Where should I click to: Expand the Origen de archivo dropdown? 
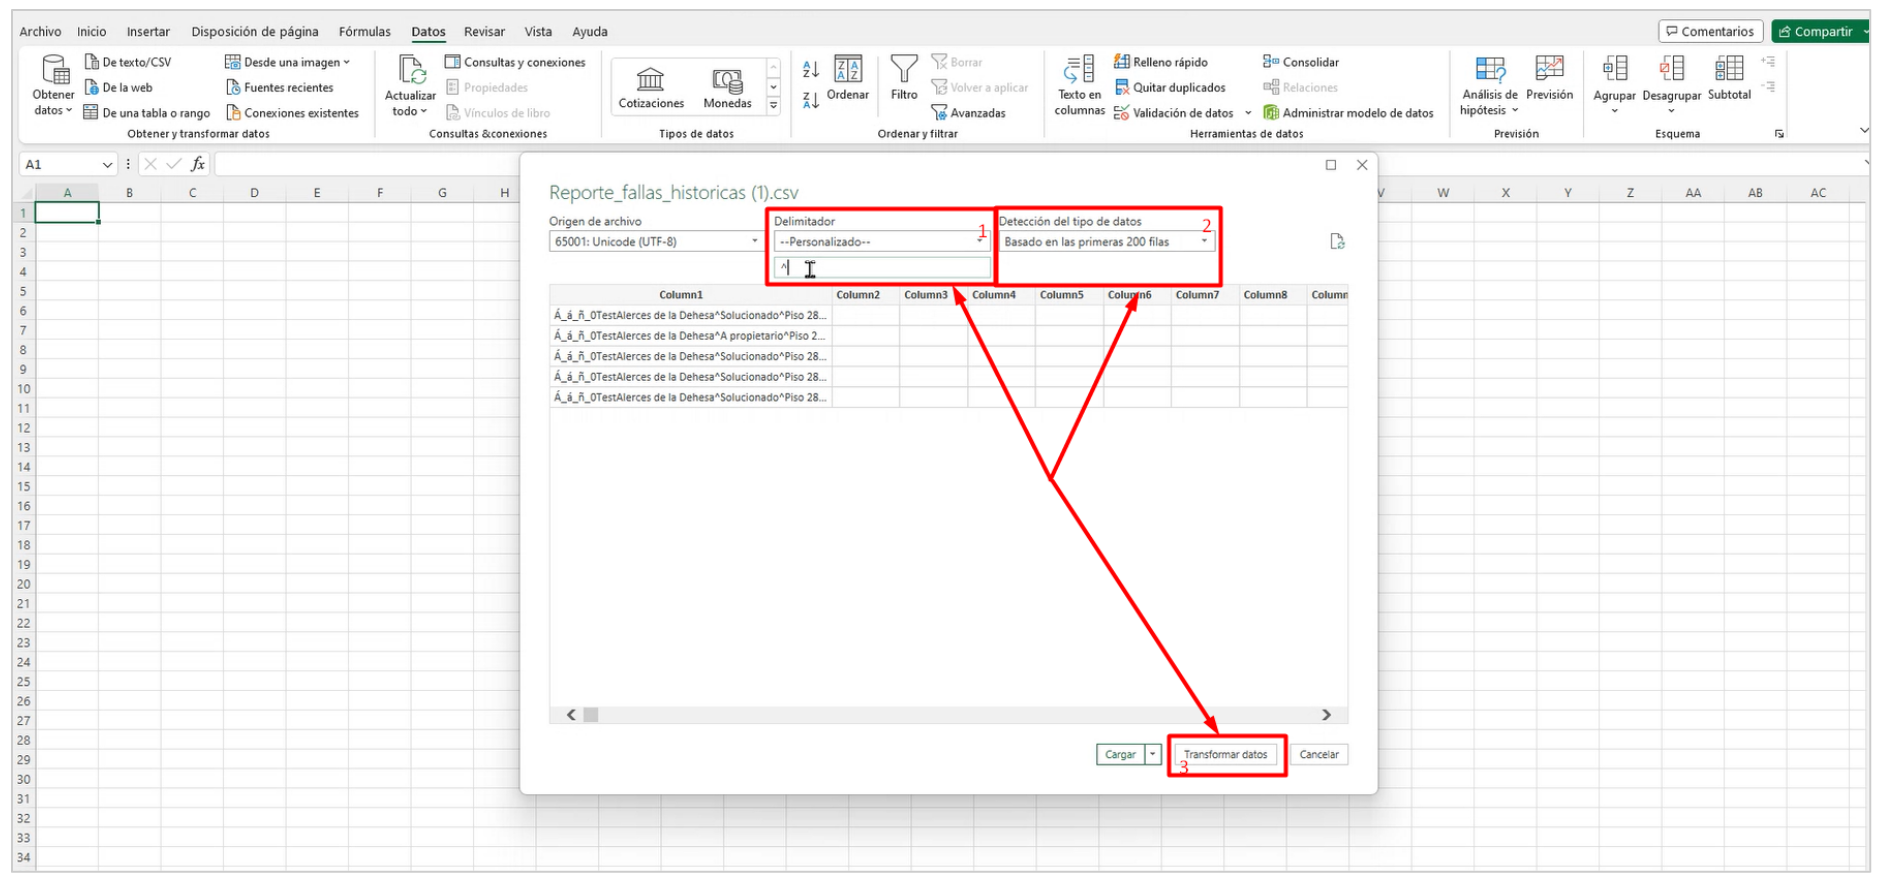click(656, 242)
